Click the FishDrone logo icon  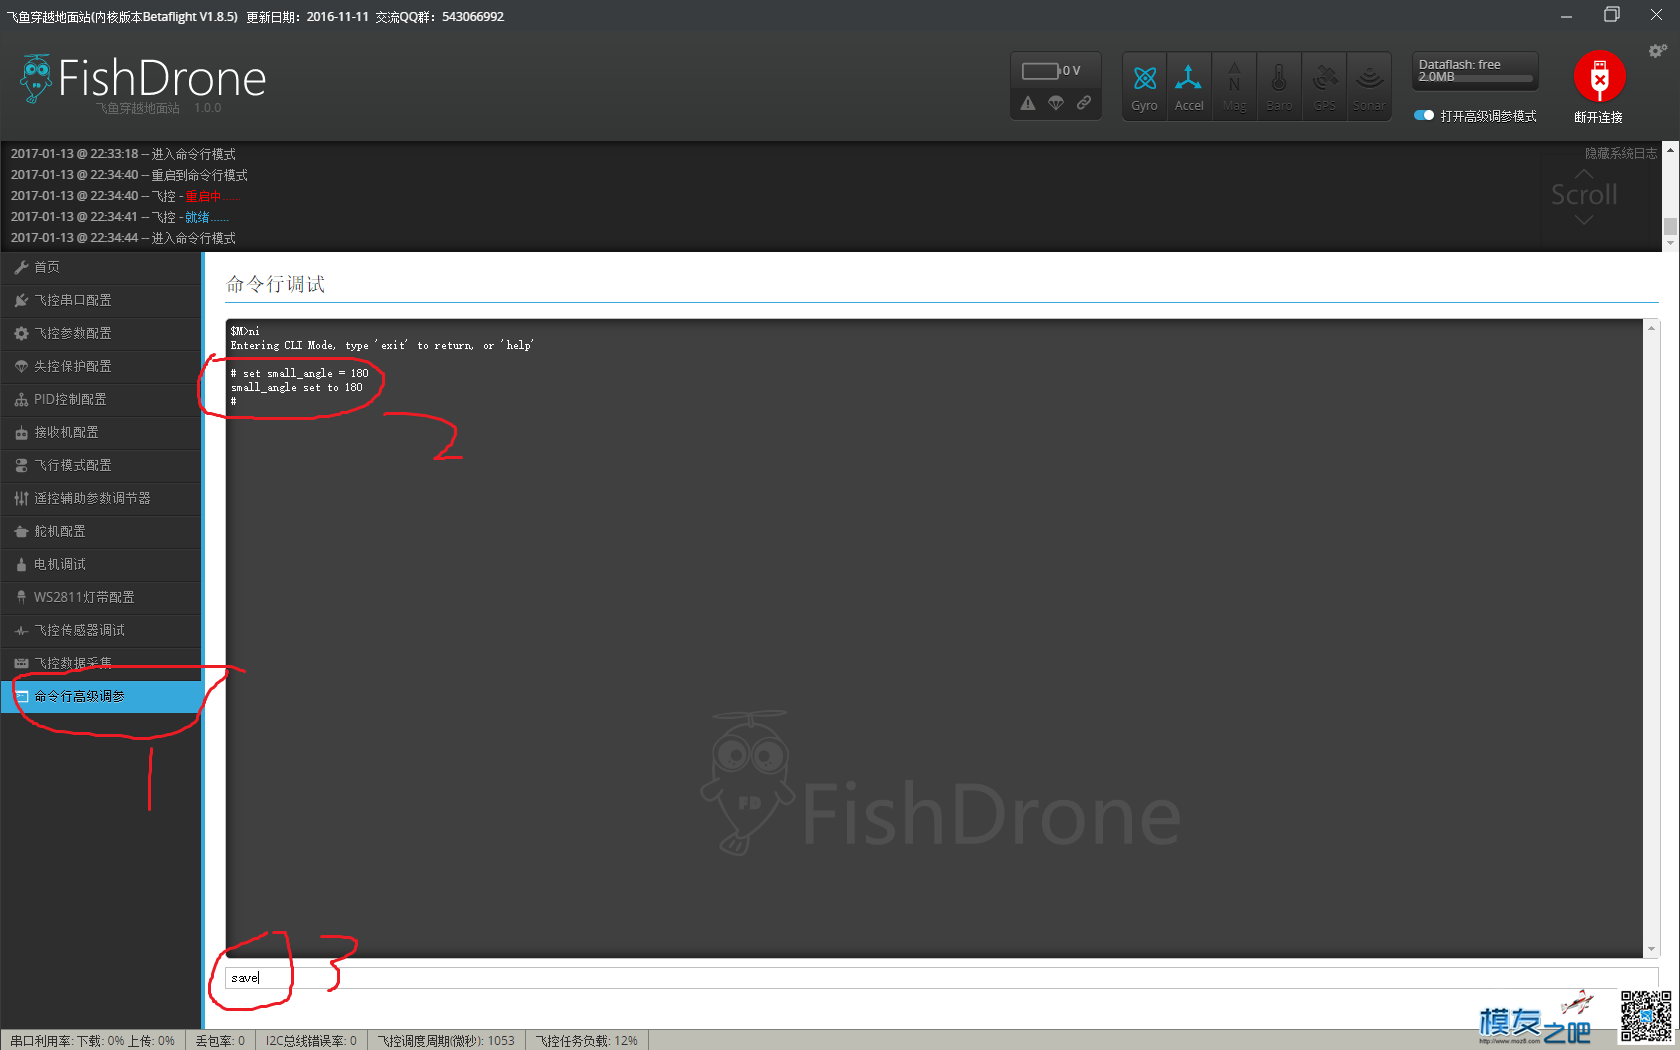(x=37, y=79)
